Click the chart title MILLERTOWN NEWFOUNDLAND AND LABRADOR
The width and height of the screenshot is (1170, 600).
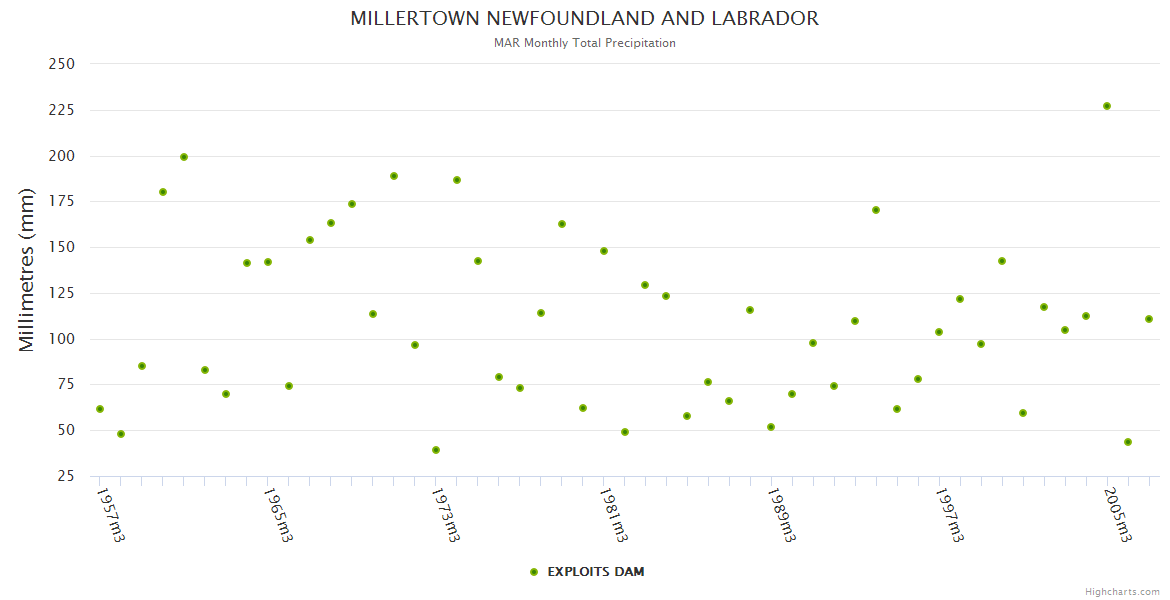tap(584, 19)
